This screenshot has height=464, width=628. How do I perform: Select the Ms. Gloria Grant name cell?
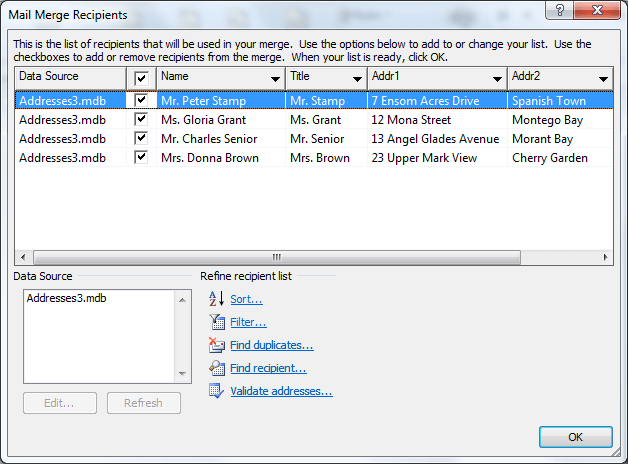221,120
